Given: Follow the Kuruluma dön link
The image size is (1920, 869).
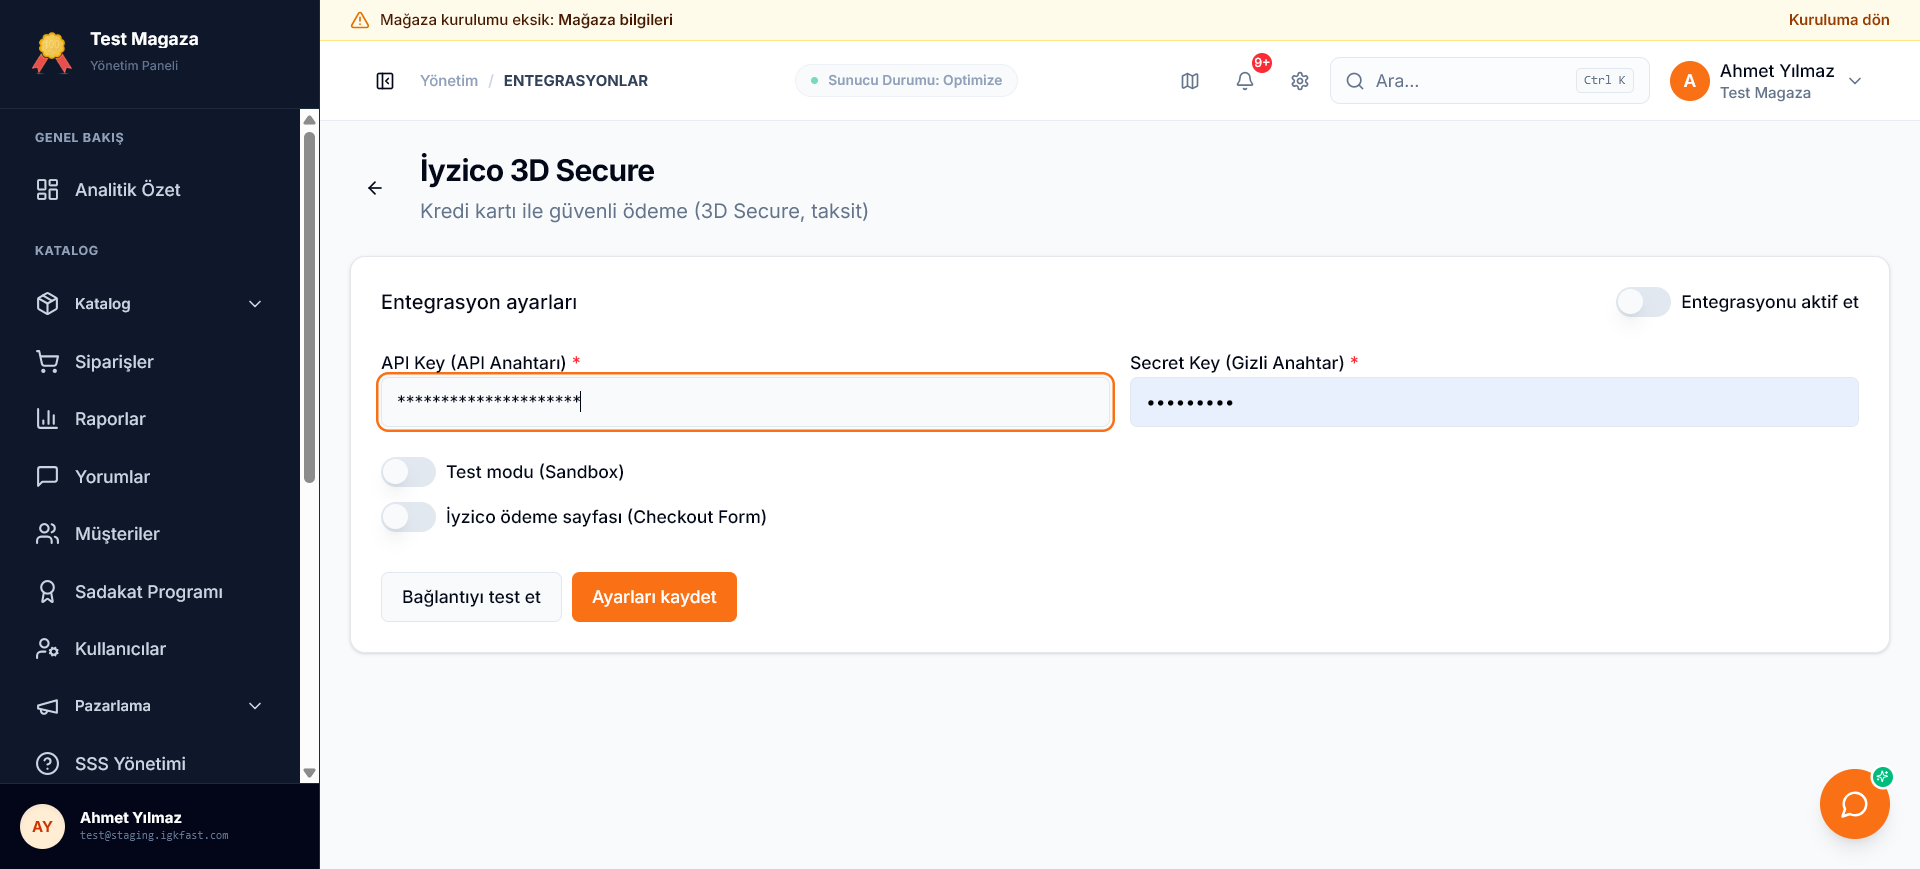Looking at the screenshot, I should point(1839,20).
